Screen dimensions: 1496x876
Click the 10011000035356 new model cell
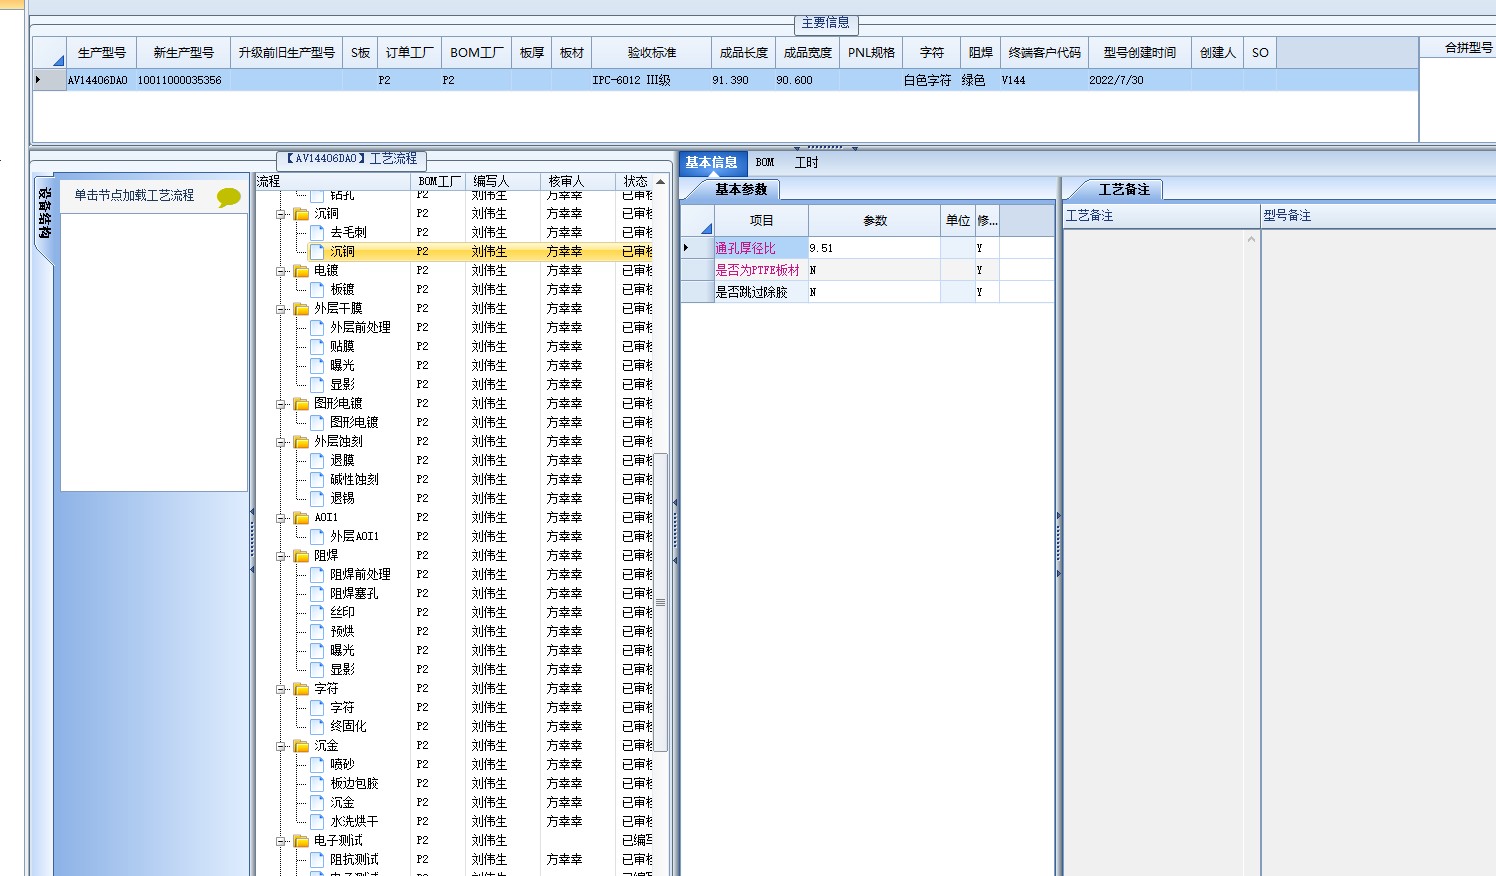tap(181, 80)
